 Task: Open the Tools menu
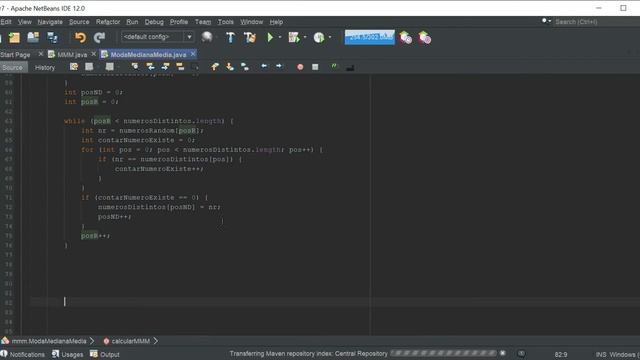coord(226,22)
